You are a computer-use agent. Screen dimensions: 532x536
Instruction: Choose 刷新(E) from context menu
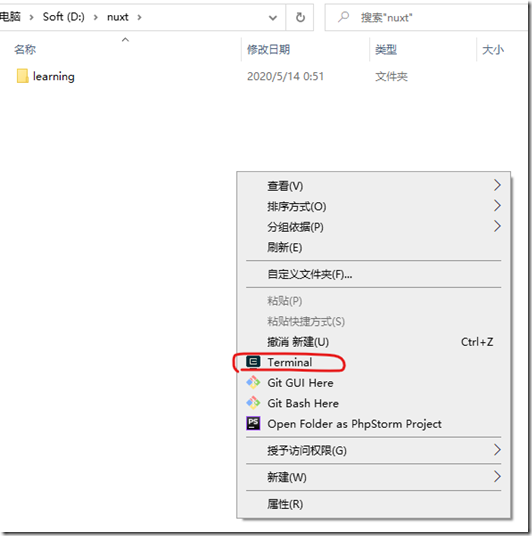(x=373, y=247)
